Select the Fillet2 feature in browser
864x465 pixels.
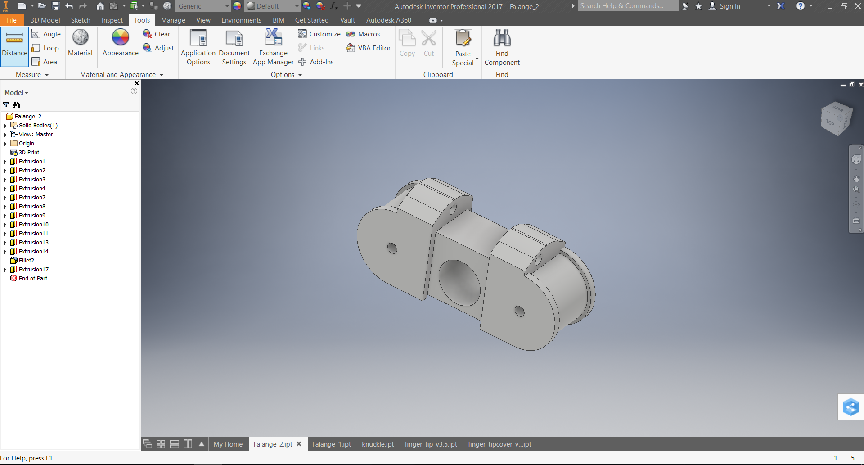(22, 260)
